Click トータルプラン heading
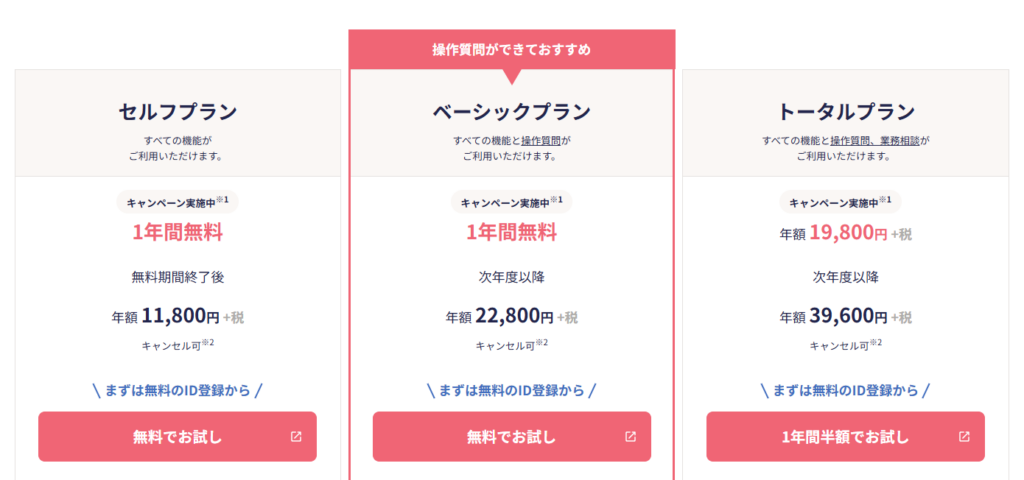1024x480 pixels. point(845,111)
